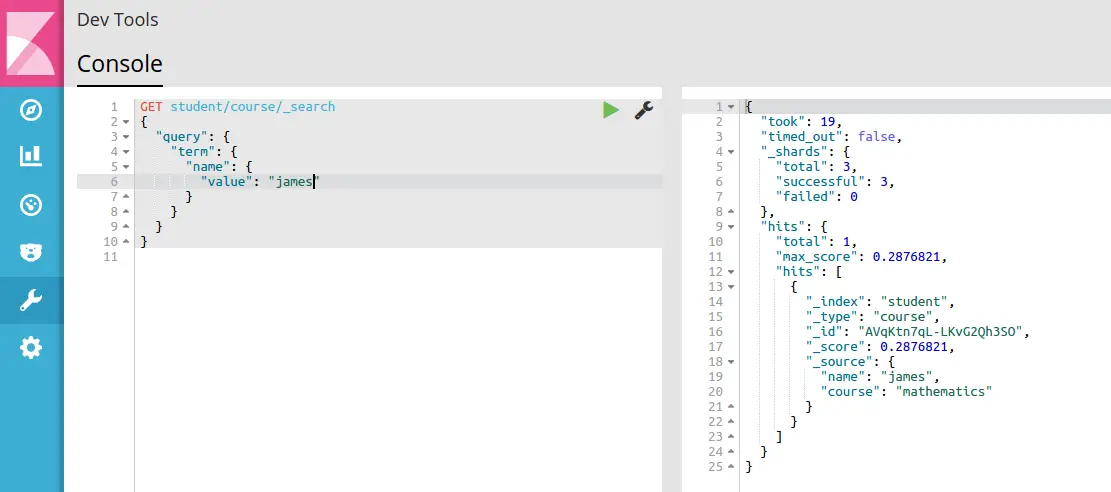Click the Kibana logo icon
The width and height of the screenshot is (1111, 492).
[x=31, y=43]
